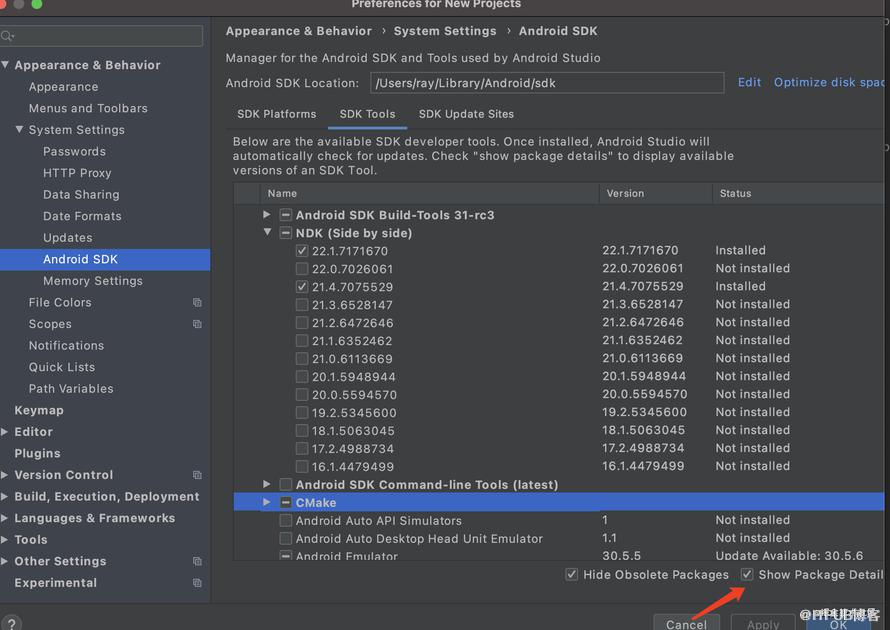Expand Android SDK Build-Tools 31-rc3 row
The image size is (890, 630).
click(267, 215)
